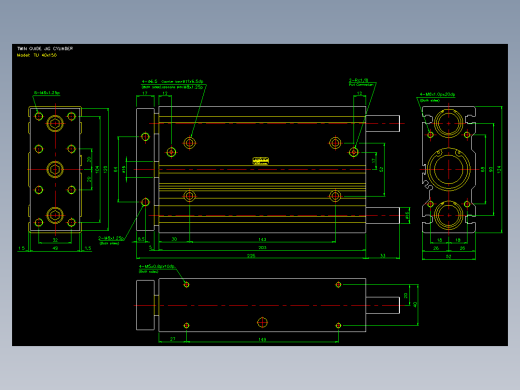Screen dimensions: 520x390
Task: Select the "49" width dimension under the left view
Action: pyautogui.click(x=55, y=248)
